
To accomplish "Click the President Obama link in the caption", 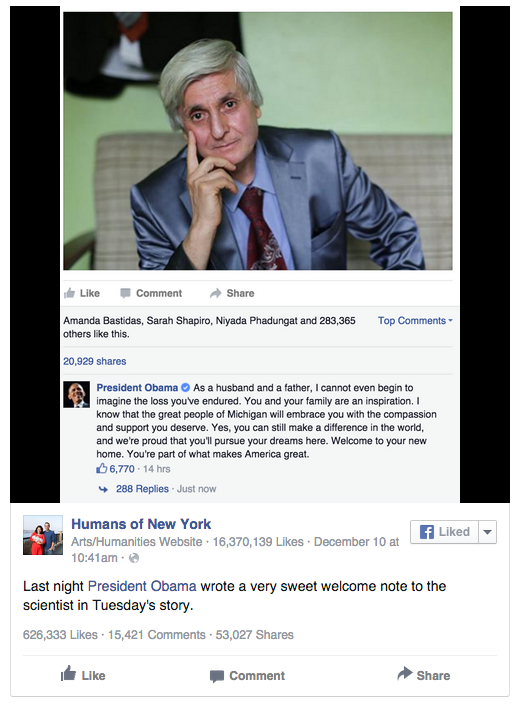I will click(142, 586).
